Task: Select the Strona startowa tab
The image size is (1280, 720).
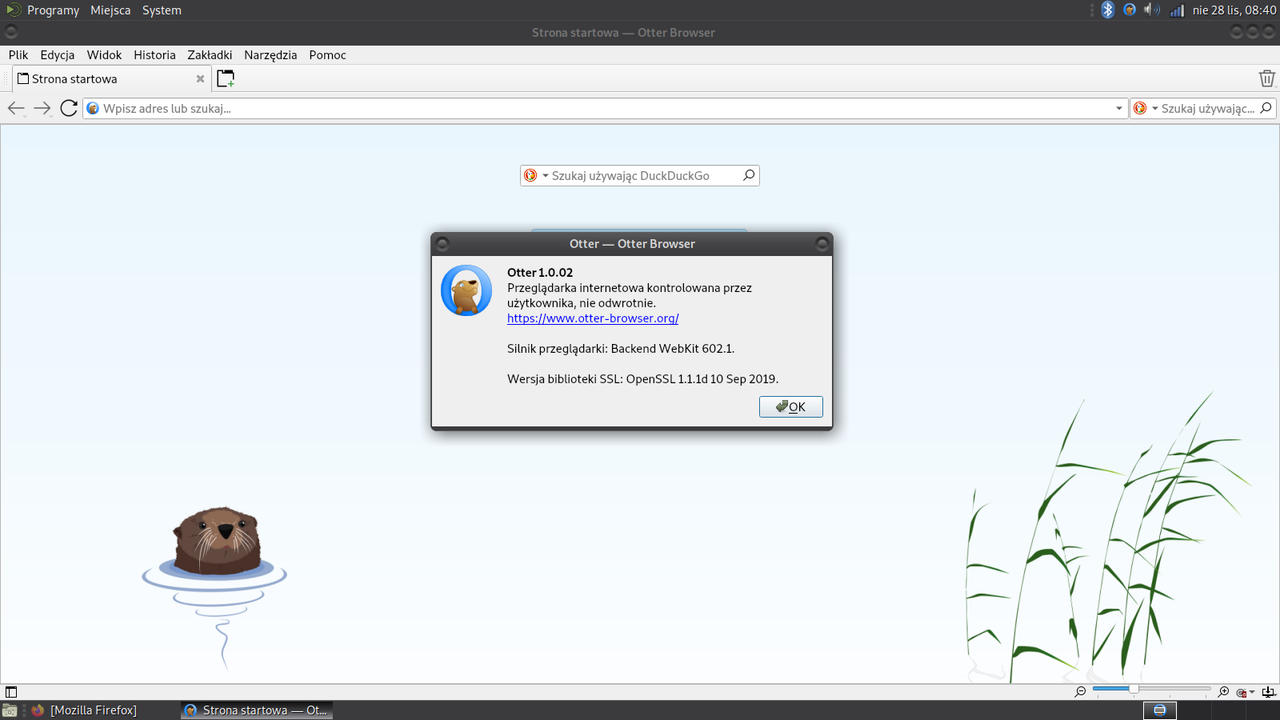Action: [x=110, y=79]
